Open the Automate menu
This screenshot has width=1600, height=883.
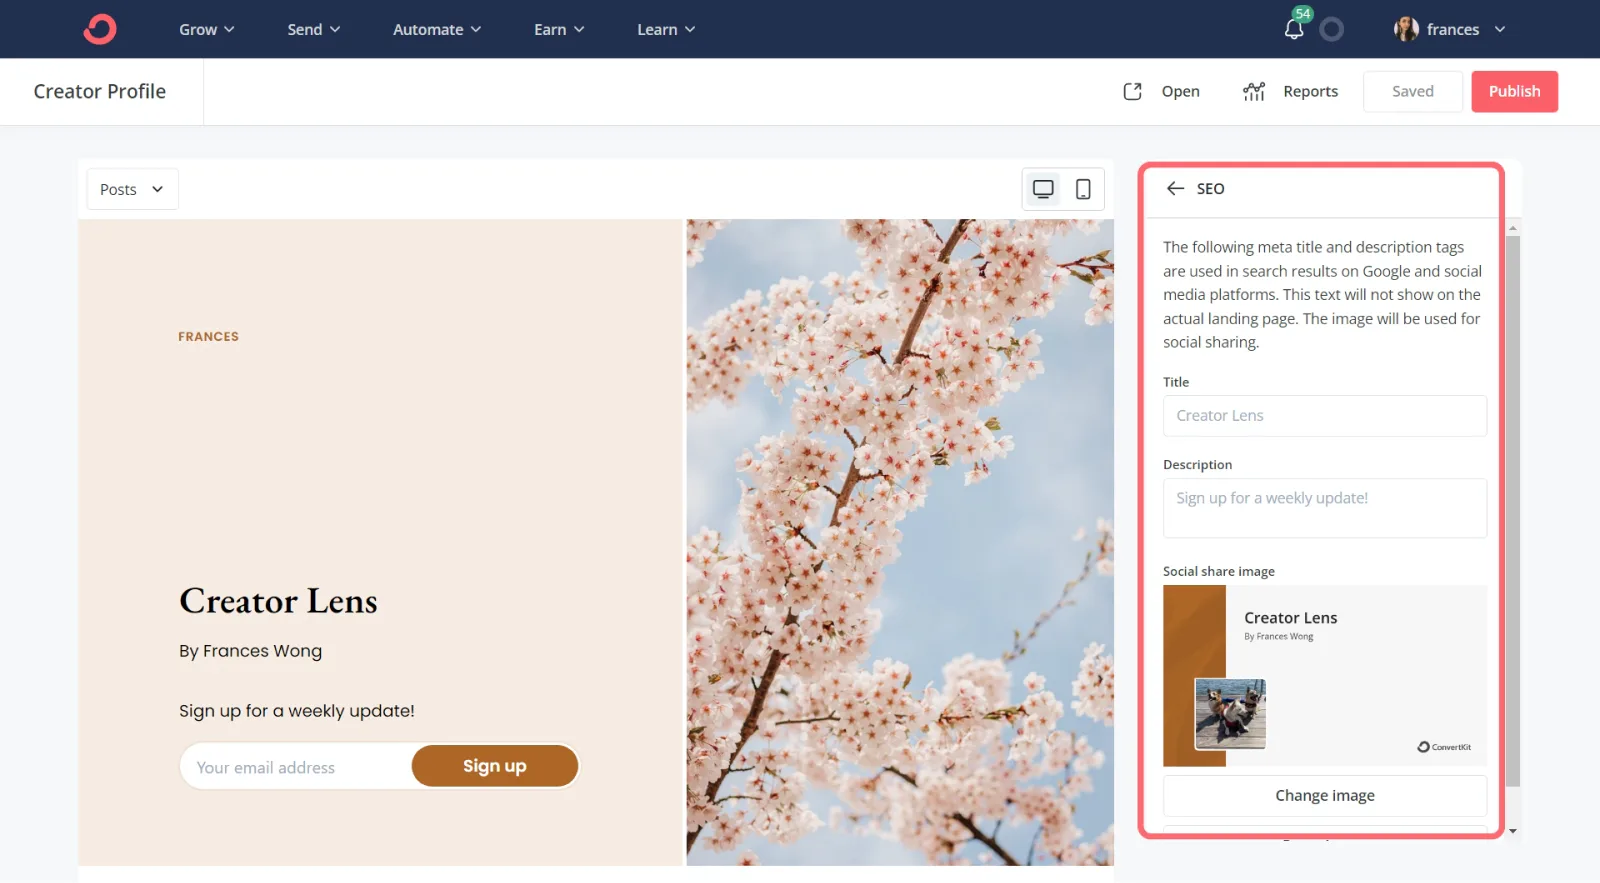[436, 29]
